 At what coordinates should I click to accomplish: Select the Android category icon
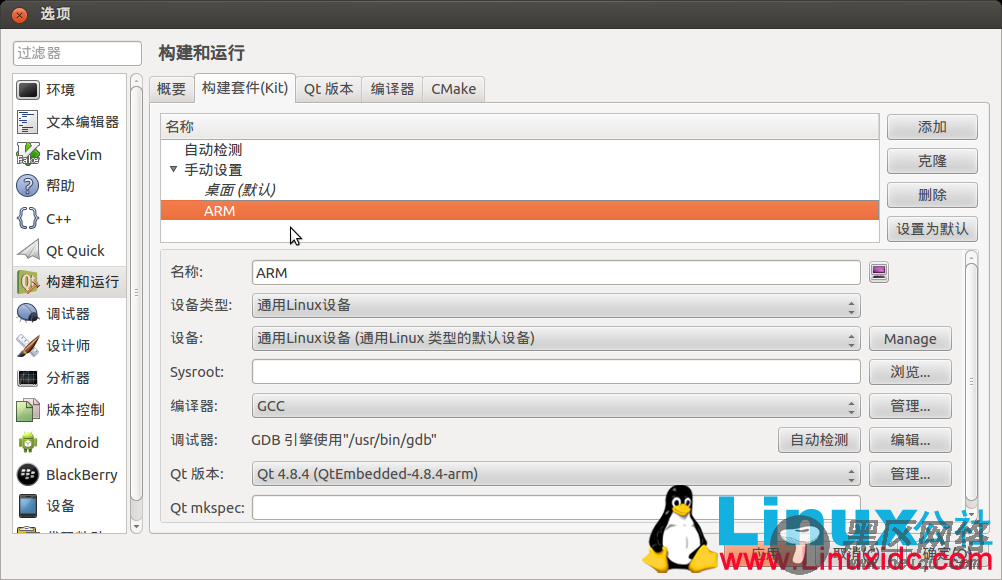point(27,442)
